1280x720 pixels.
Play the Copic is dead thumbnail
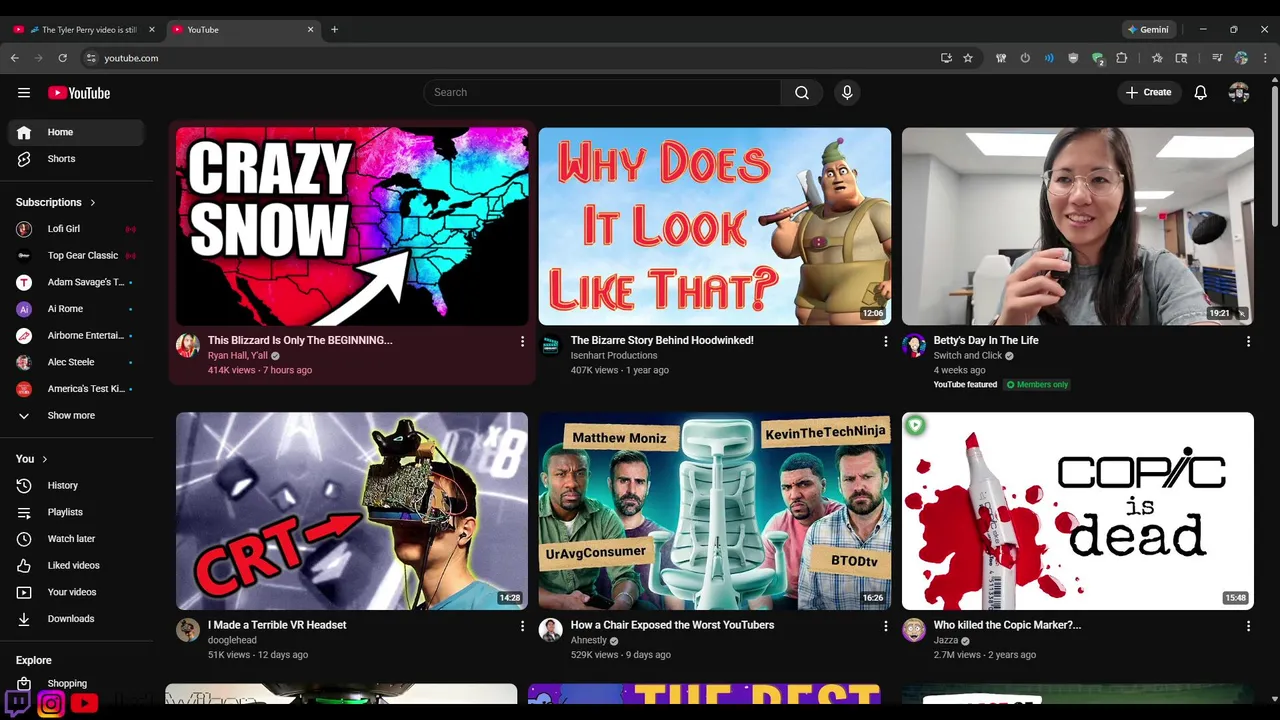coord(1078,511)
